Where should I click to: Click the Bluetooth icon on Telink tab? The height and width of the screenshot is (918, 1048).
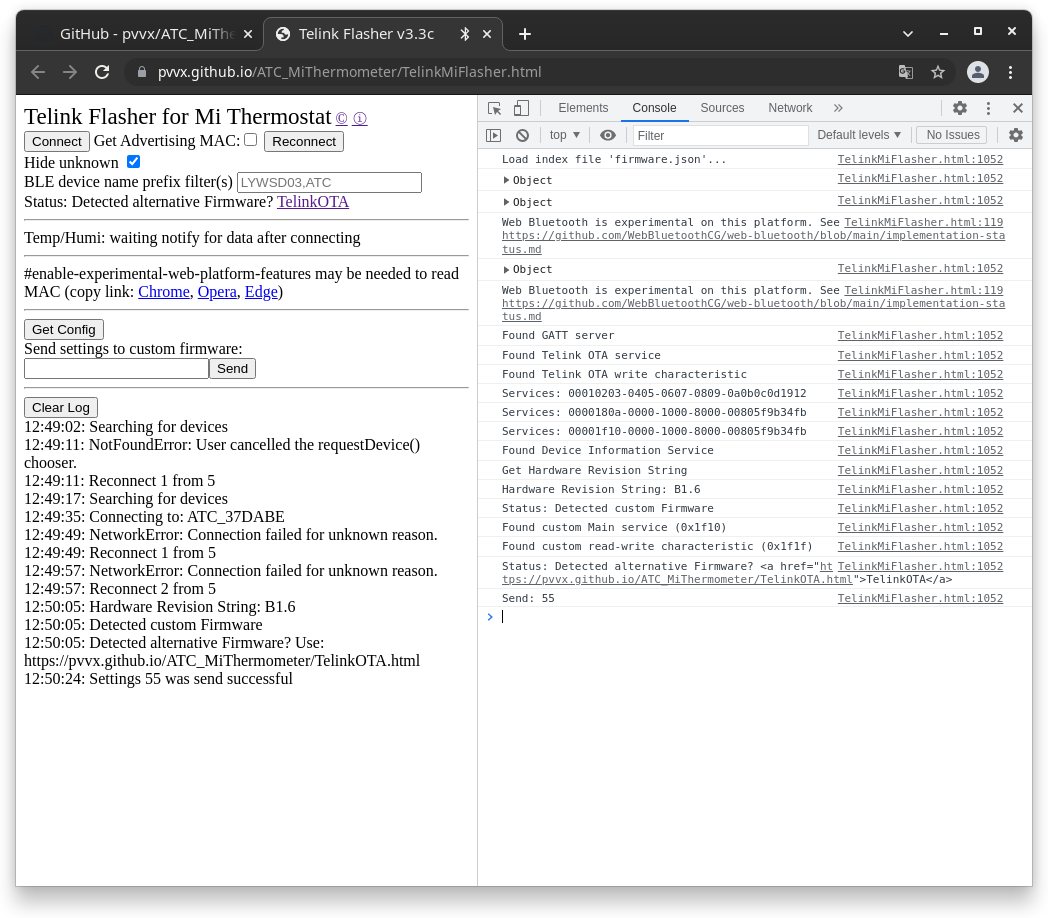pyautogui.click(x=465, y=34)
